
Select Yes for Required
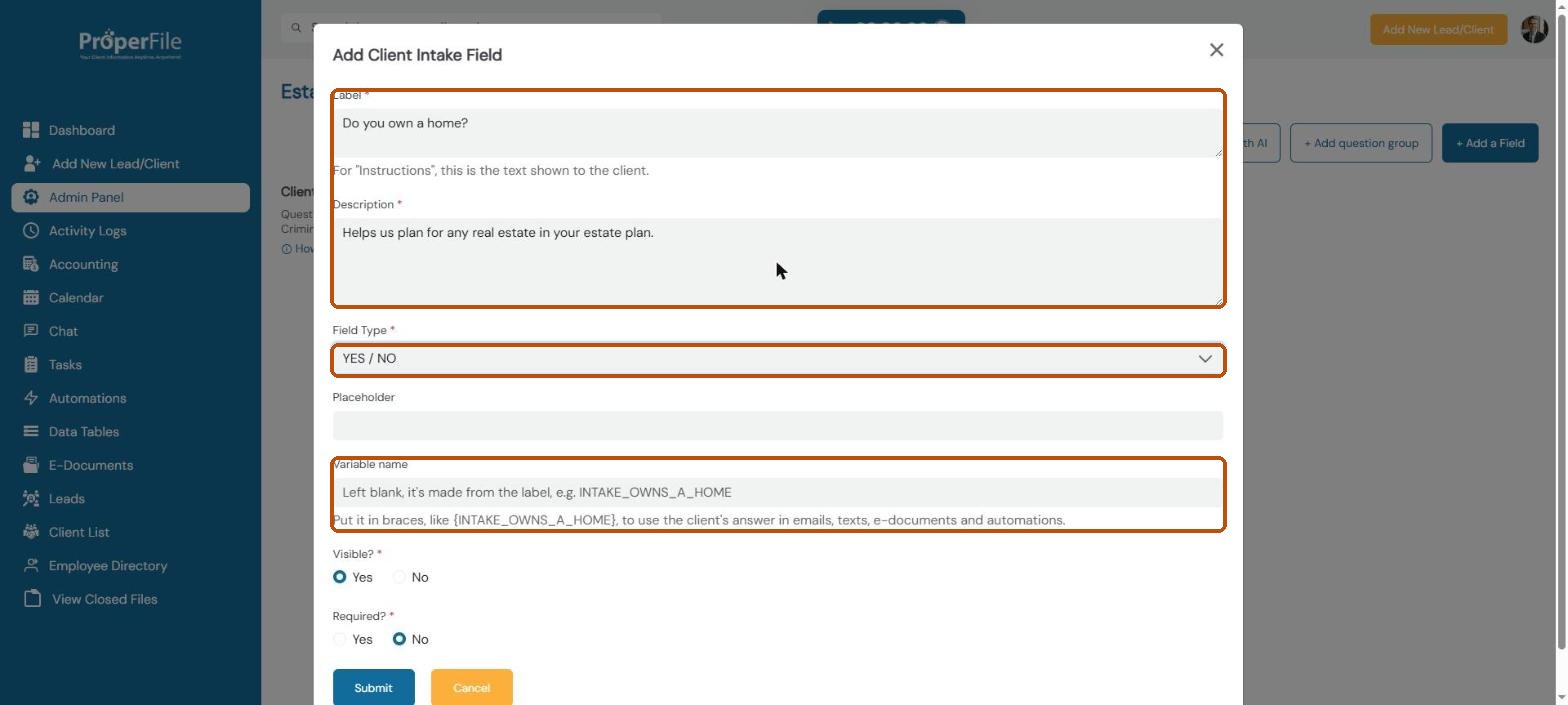click(x=340, y=639)
